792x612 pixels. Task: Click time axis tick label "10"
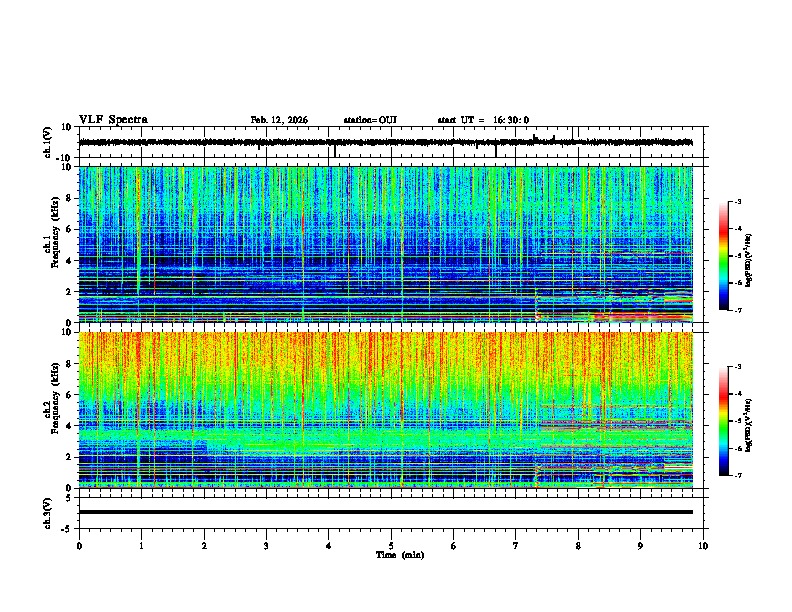click(x=703, y=546)
